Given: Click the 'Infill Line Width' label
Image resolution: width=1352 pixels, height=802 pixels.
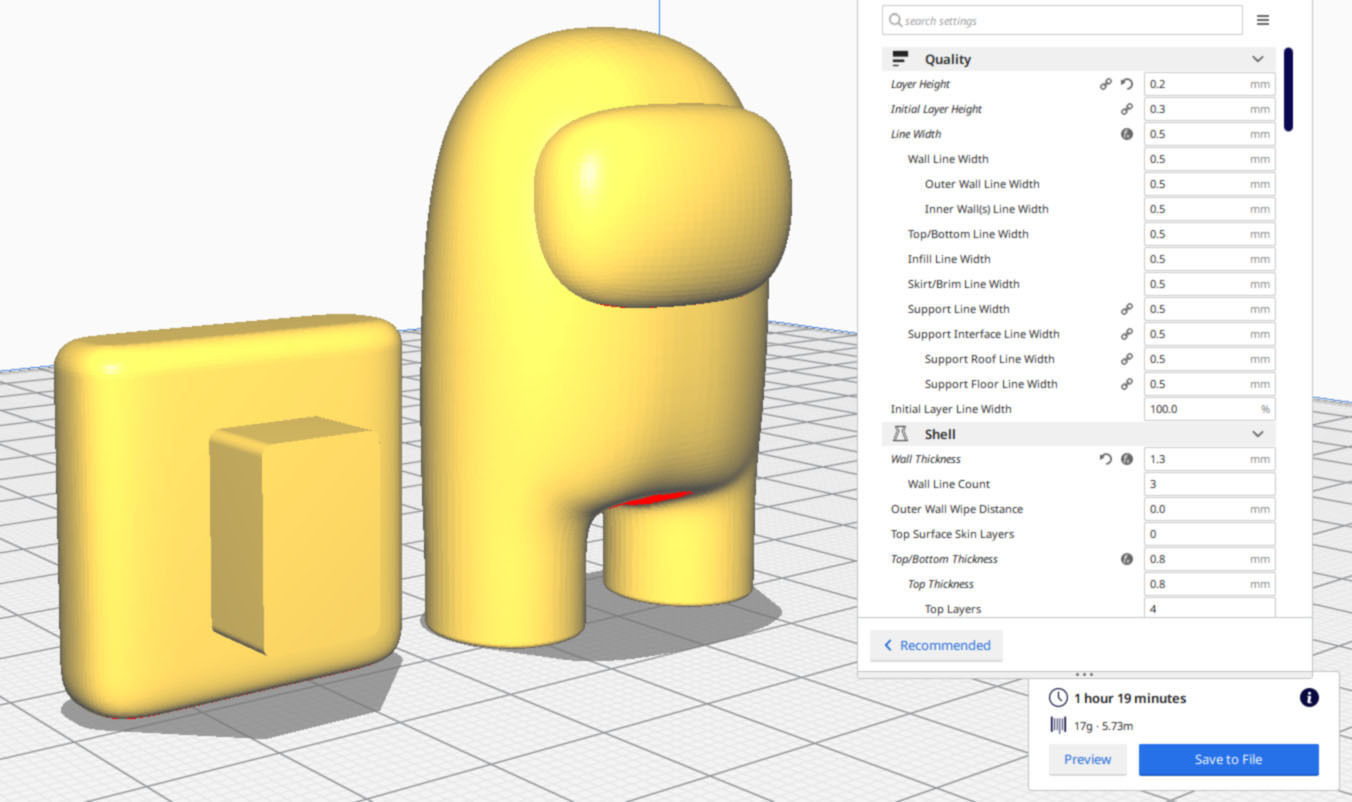Looking at the screenshot, I should [950, 259].
